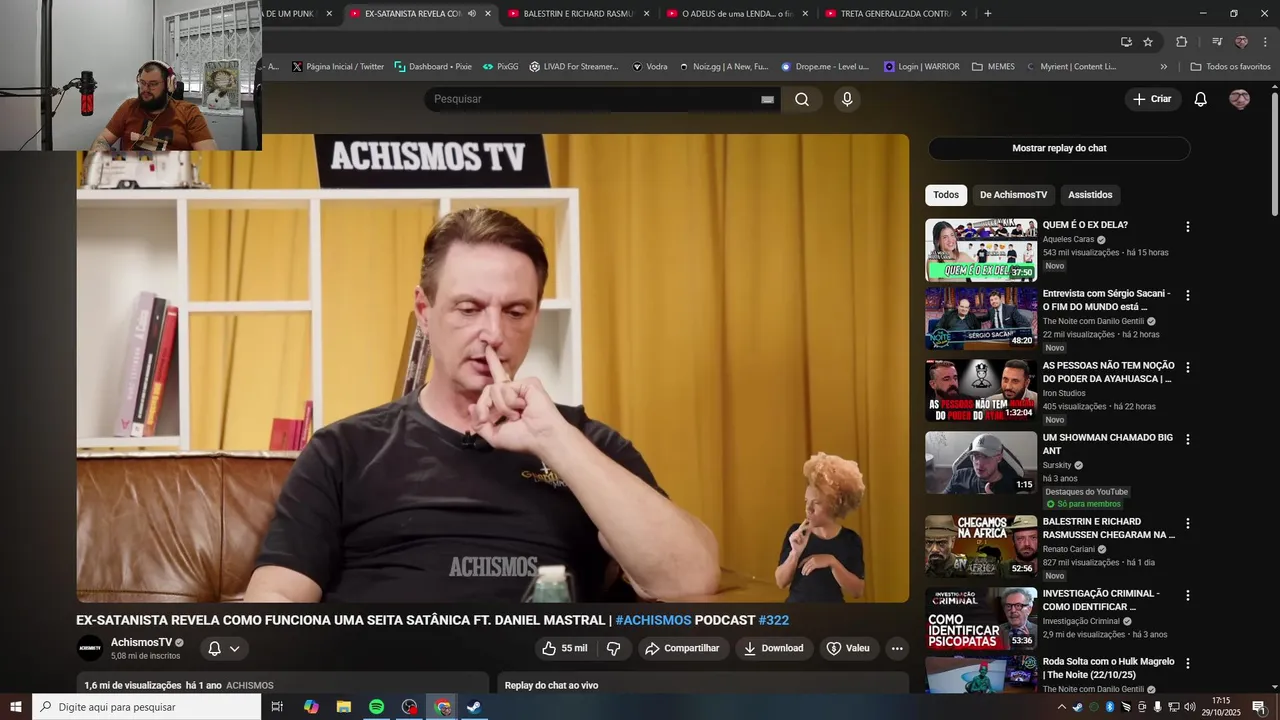Open AchismosTV channel avatar
The image size is (1280, 720).
(x=90, y=648)
